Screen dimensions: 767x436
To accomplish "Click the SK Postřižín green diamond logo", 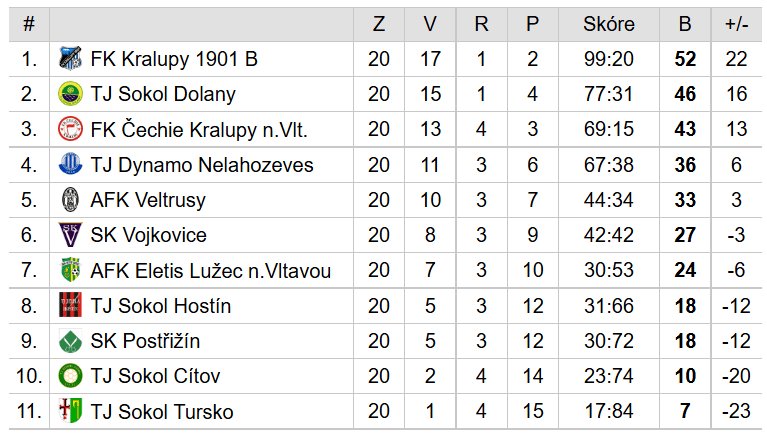I will click(70, 341).
